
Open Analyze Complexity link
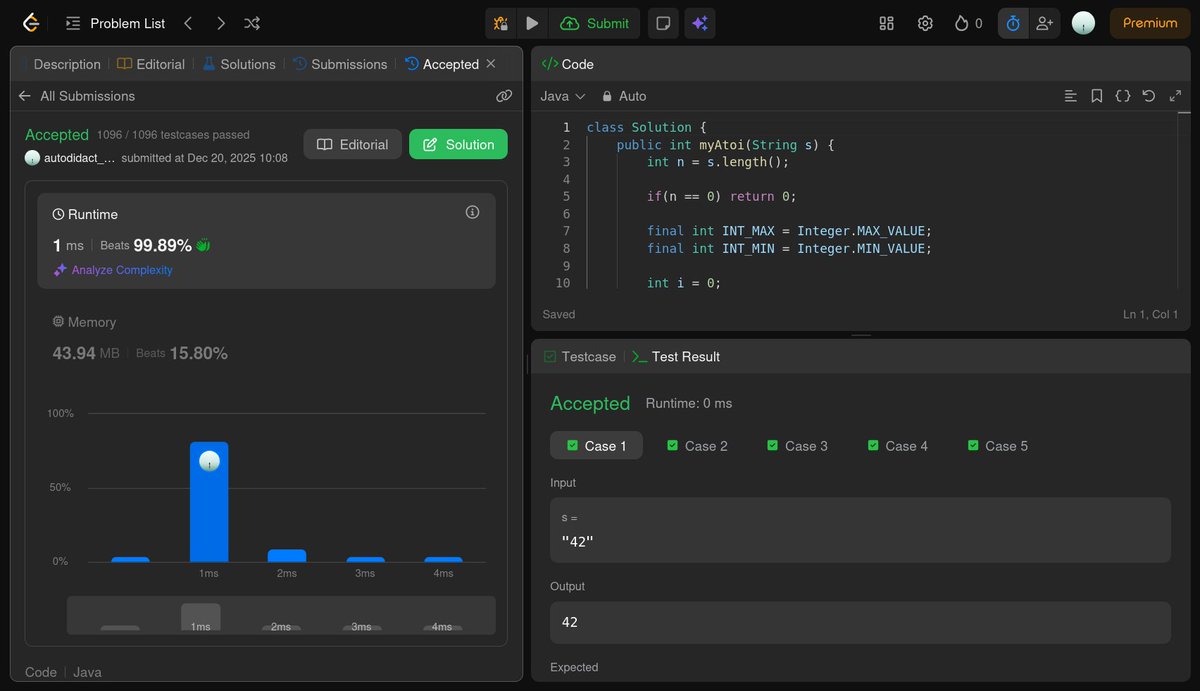pos(112,270)
